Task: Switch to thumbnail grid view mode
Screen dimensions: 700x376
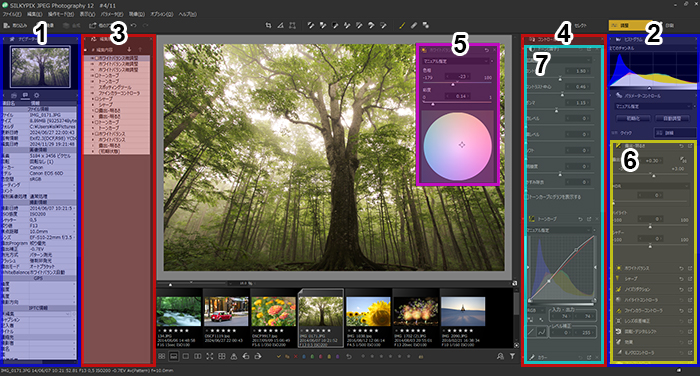Action: (162, 356)
